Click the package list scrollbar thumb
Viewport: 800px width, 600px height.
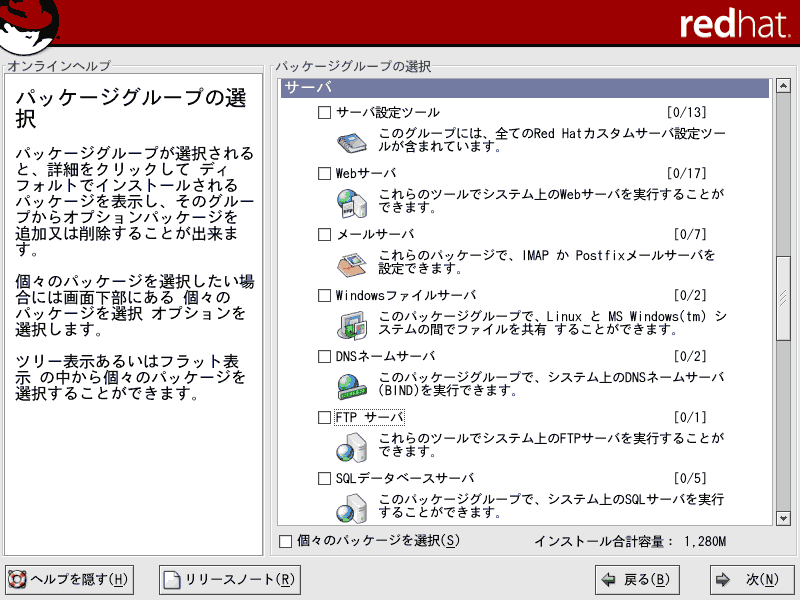pyautogui.click(x=783, y=298)
